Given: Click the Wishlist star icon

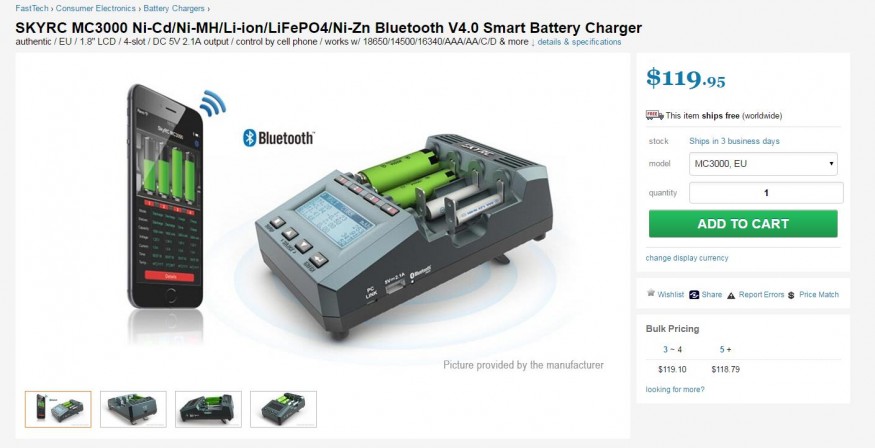Looking at the screenshot, I should point(650,293).
